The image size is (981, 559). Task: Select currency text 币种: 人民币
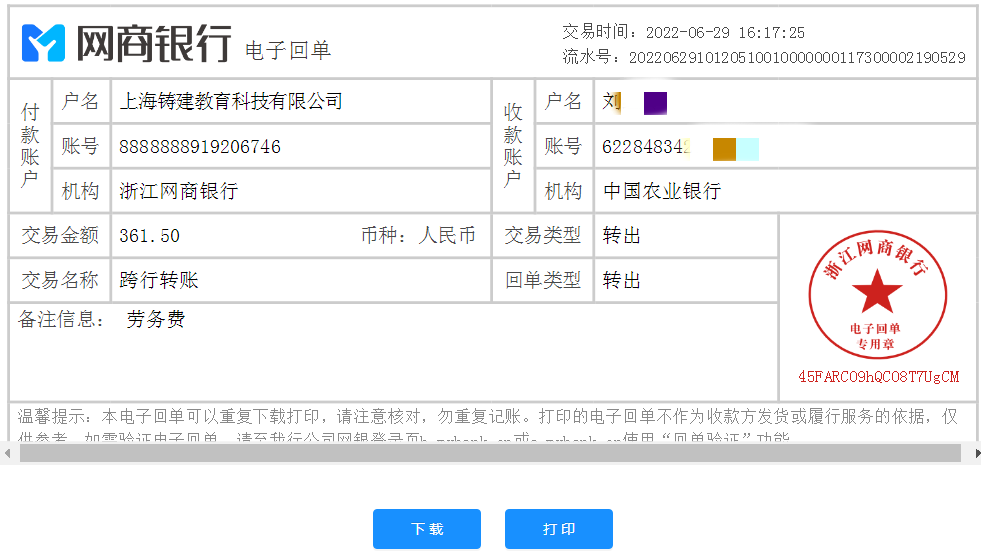(x=418, y=235)
